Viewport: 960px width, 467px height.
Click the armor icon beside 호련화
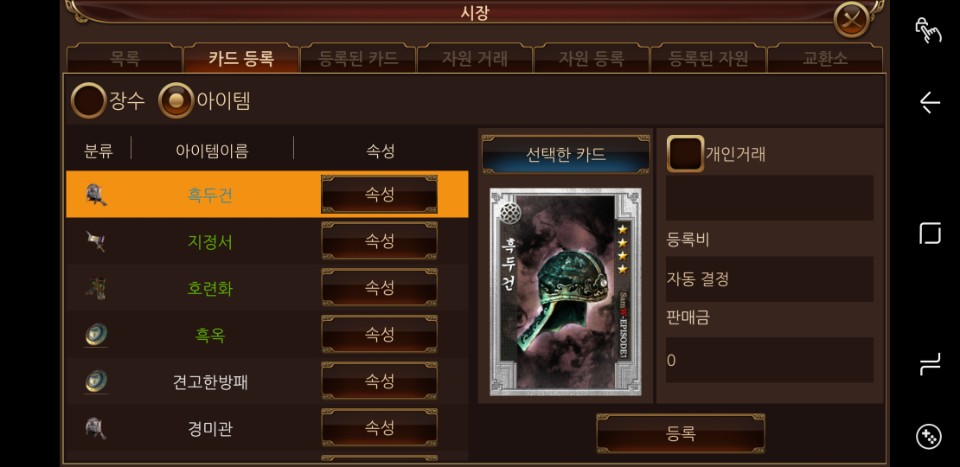[x=96, y=288]
